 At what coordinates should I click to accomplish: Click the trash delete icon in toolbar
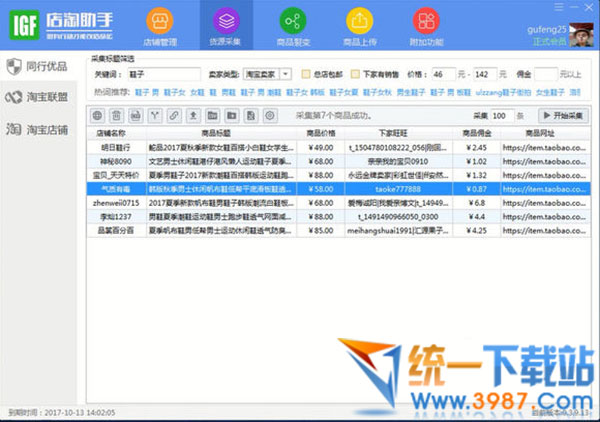pyautogui.click(x=117, y=116)
